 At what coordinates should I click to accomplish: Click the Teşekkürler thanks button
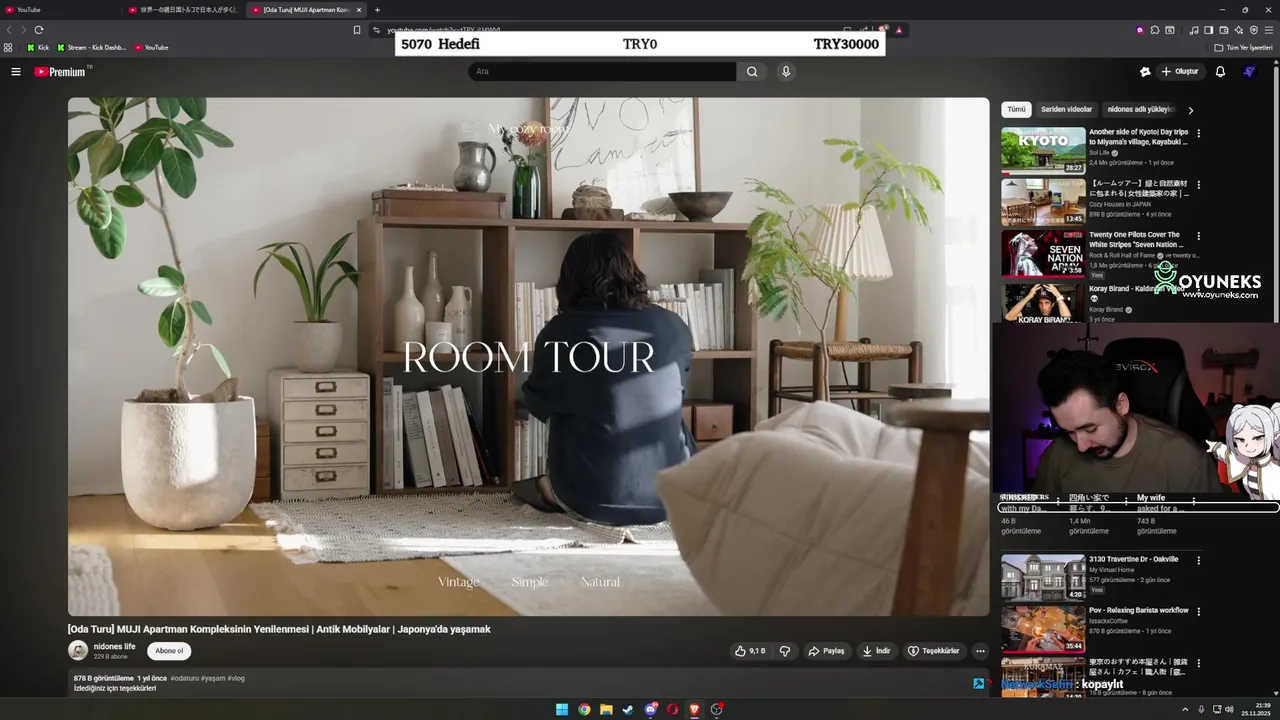[933, 651]
